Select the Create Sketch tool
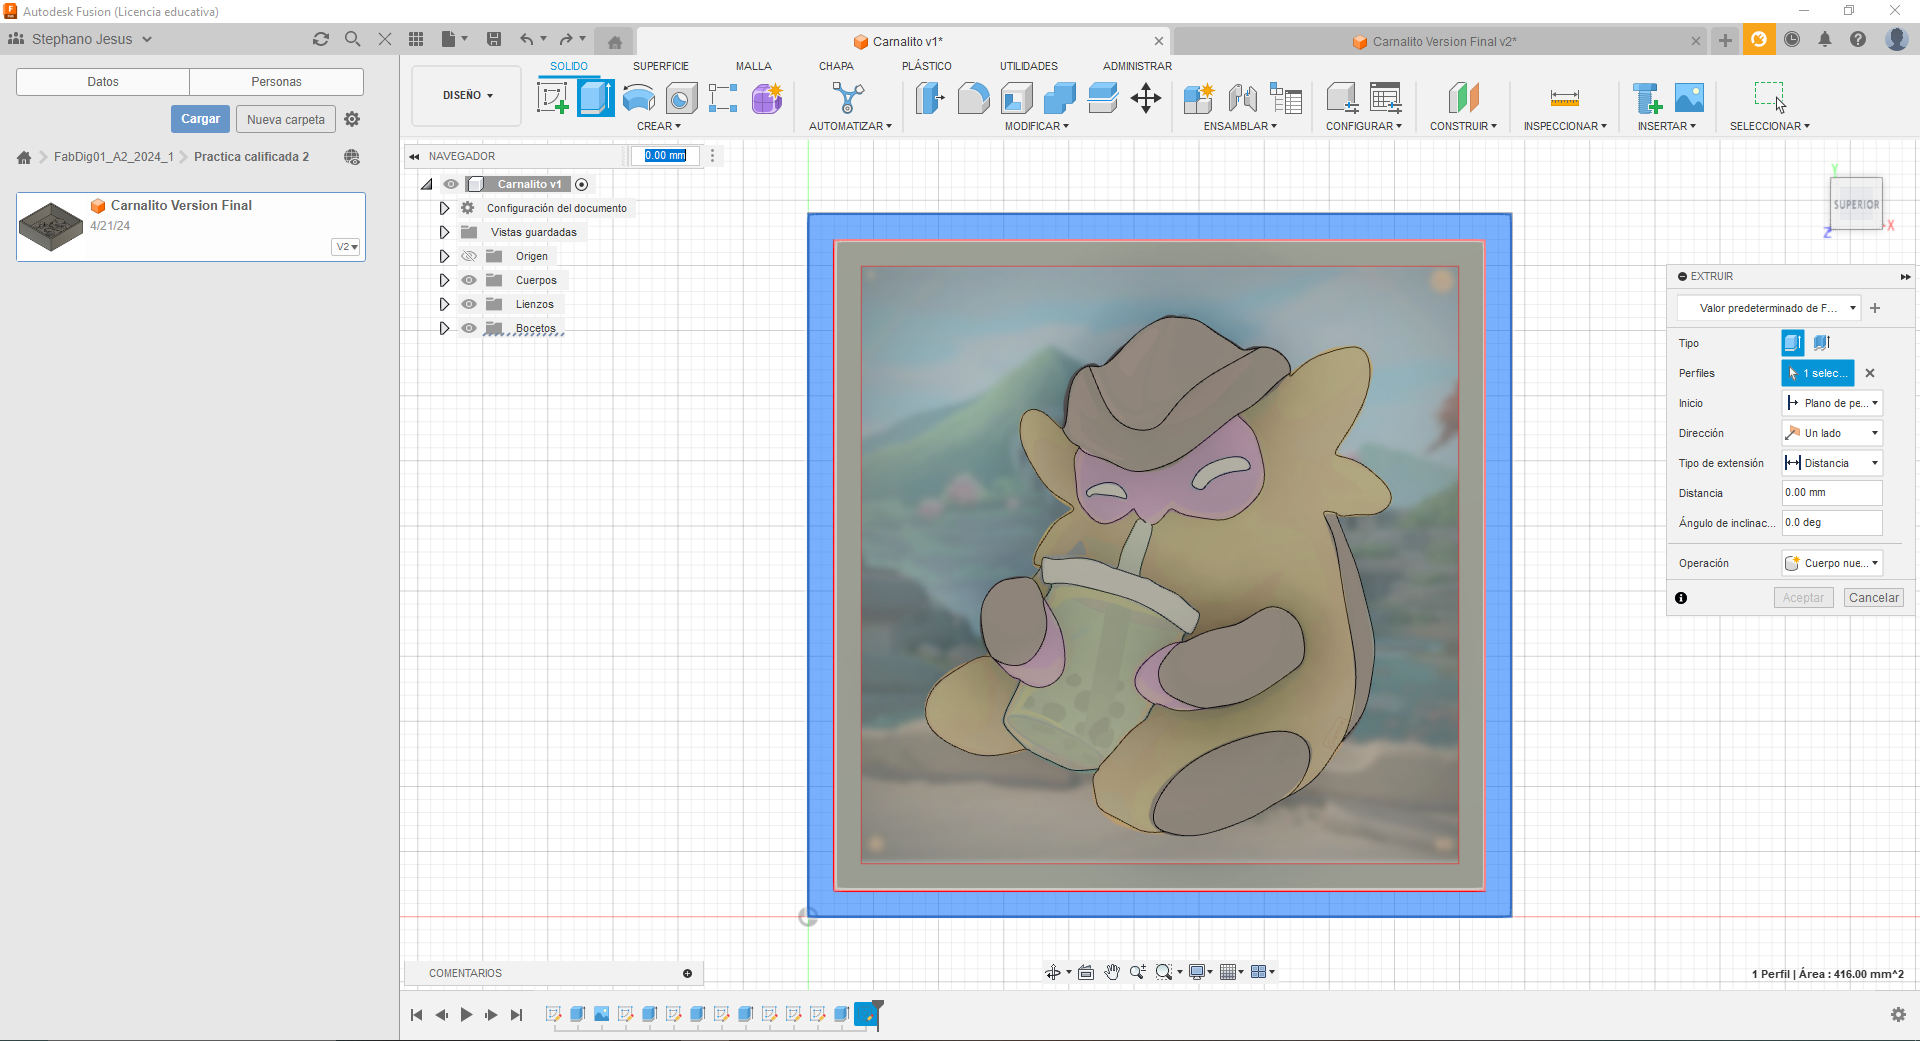 pyautogui.click(x=553, y=98)
